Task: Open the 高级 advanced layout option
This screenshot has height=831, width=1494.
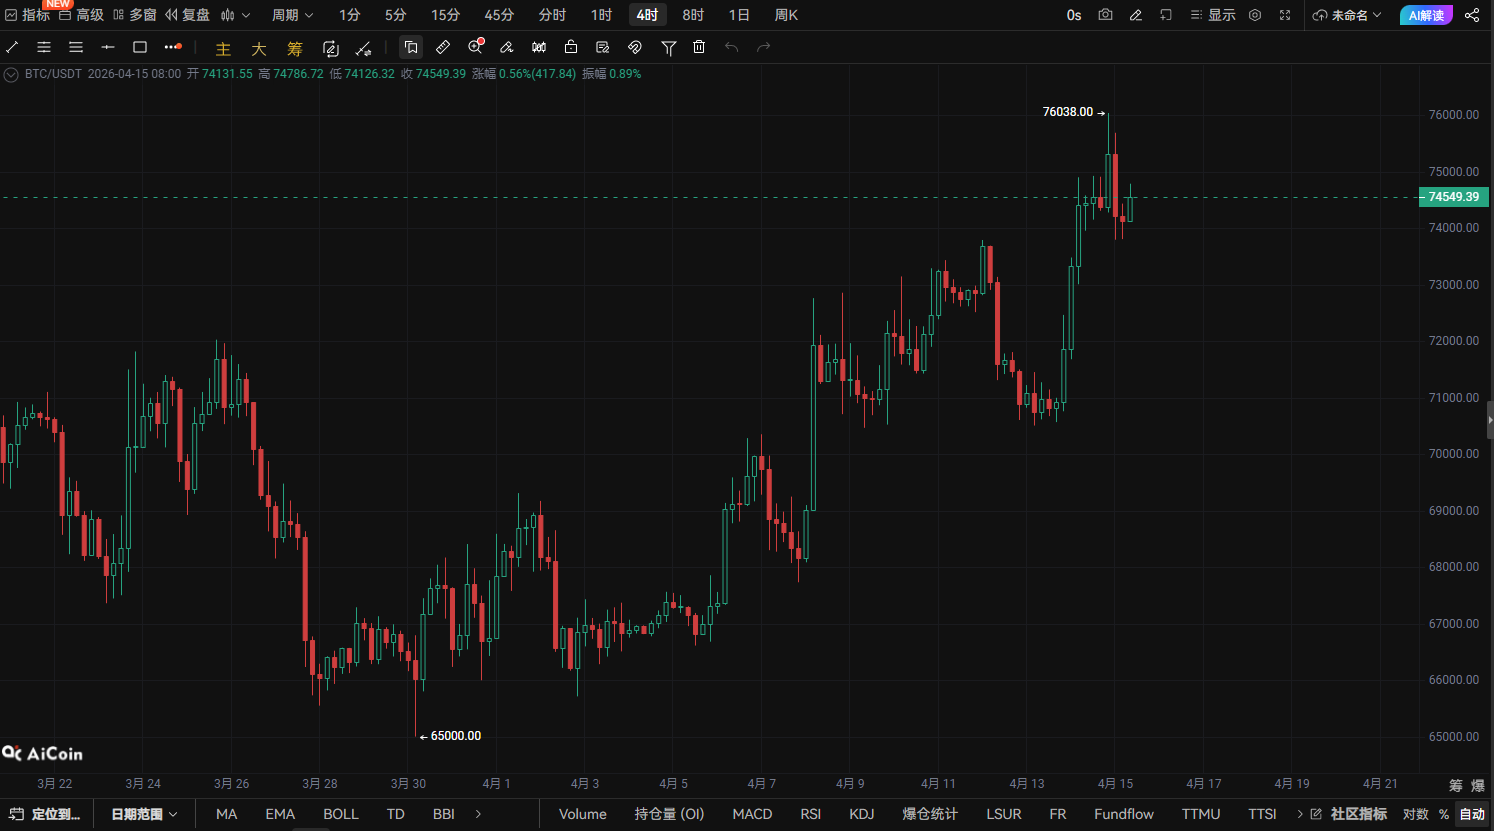Action: (x=81, y=15)
